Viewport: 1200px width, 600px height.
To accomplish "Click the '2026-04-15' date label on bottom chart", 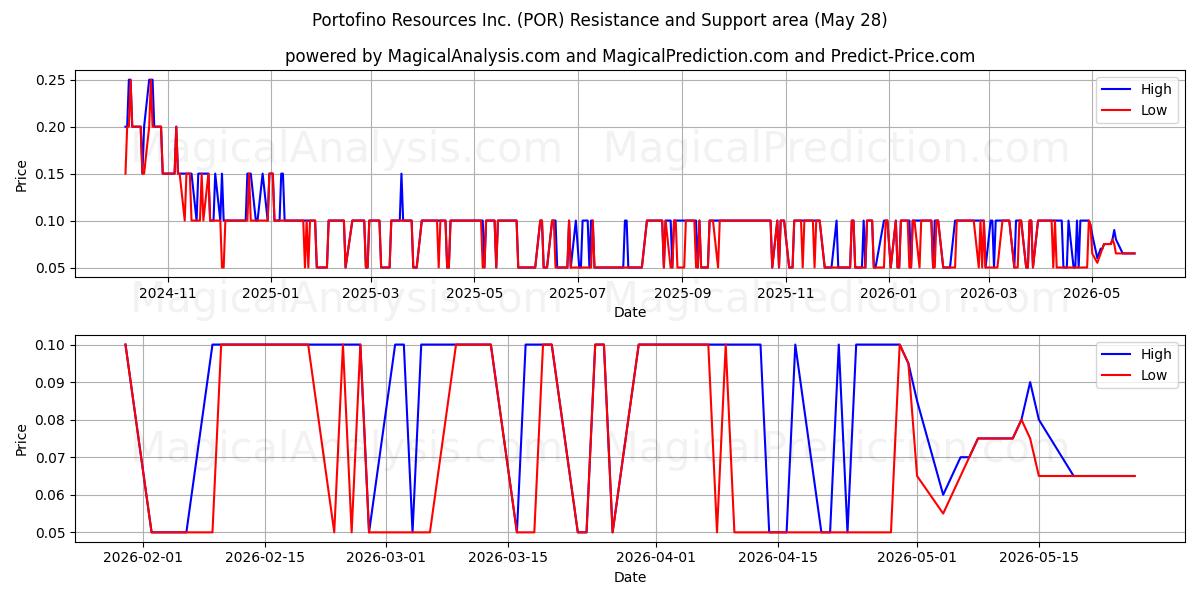I will pos(777,558).
